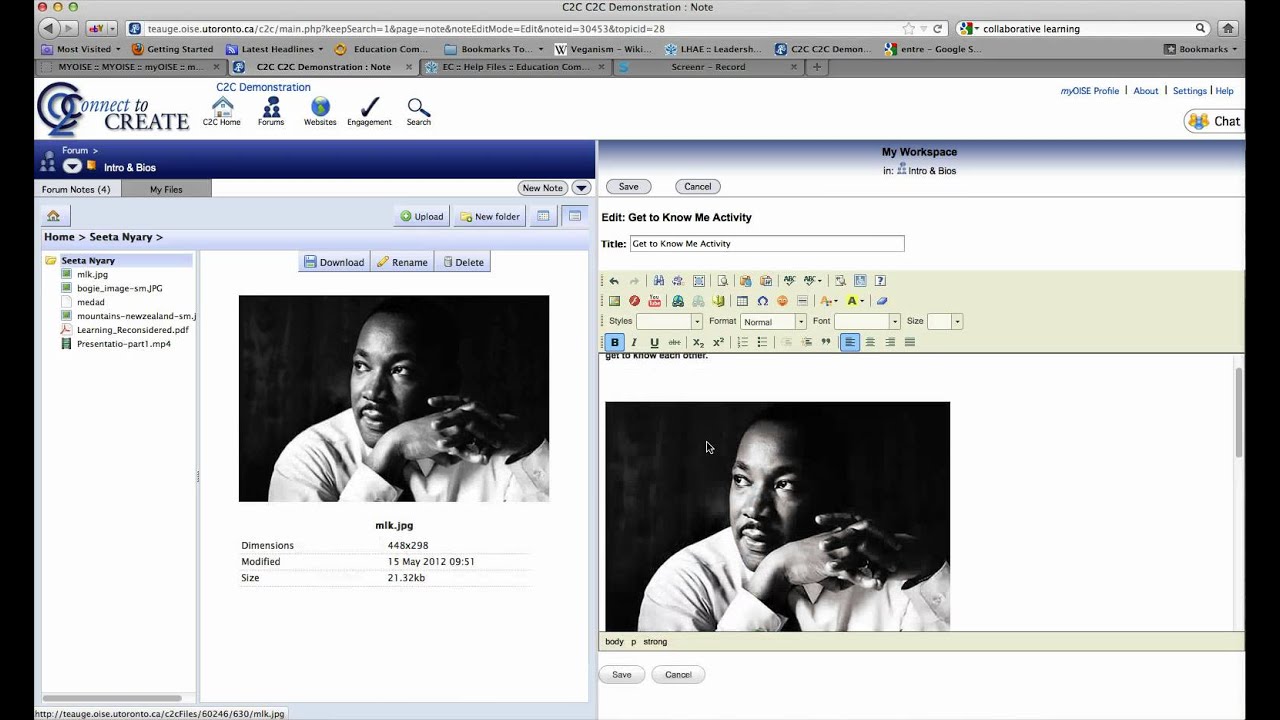This screenshot has height=720, width=1280.
Task: Click the file browser home icon button
Action: point(53,216)
